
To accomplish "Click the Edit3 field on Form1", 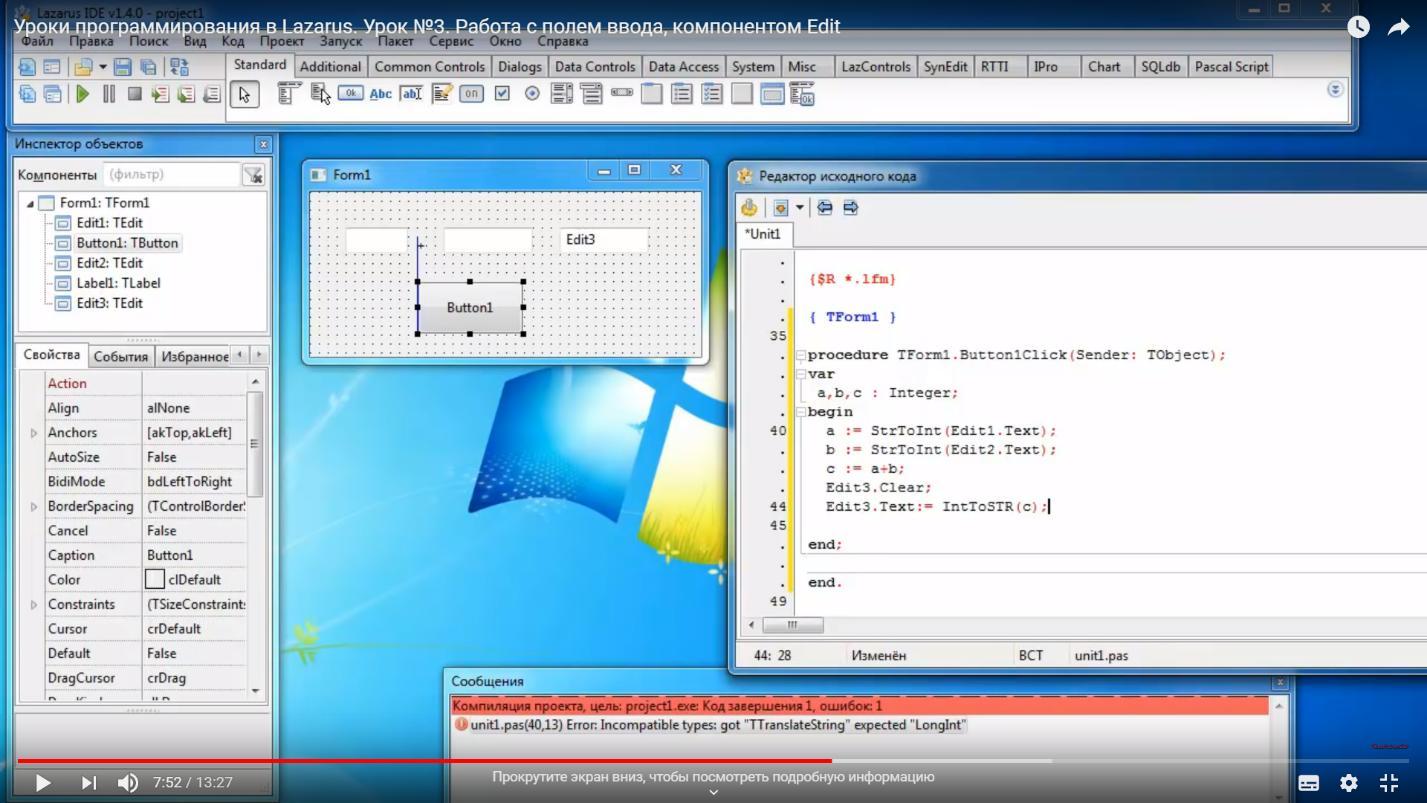I will (604, 240).
